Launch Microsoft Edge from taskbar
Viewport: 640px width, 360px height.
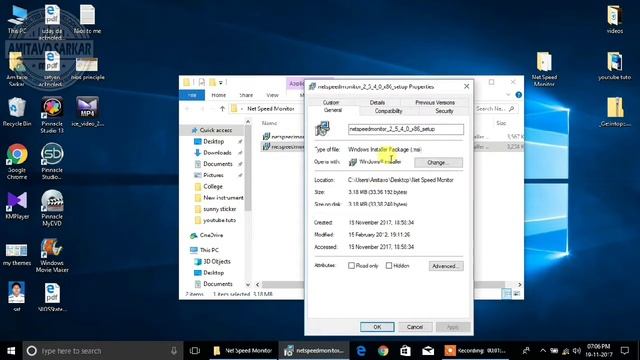tap(361, 351)
